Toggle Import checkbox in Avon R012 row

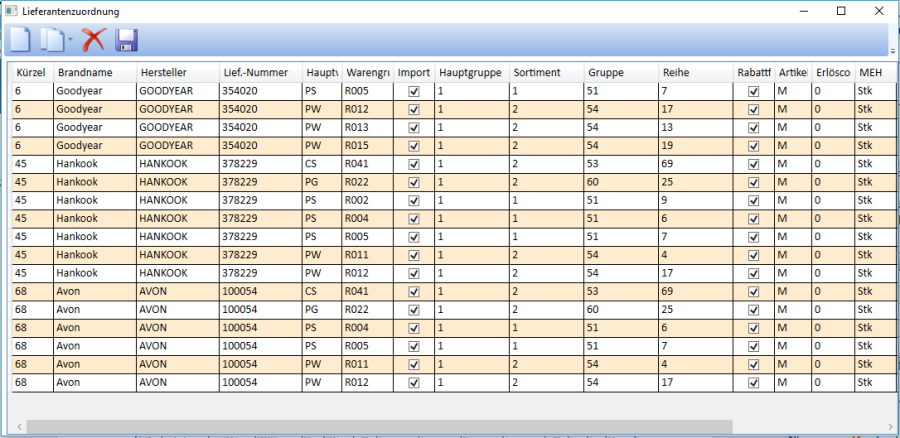(414, 382)
